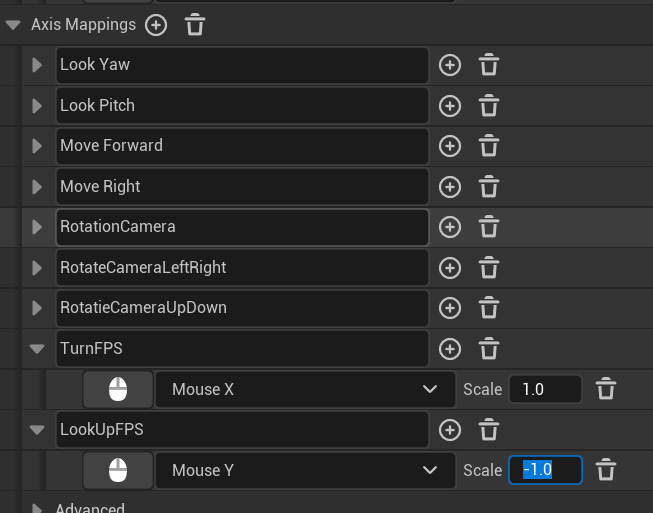Expand the Advanced section
The image size is (653, 513).
[x=38, y=508]
